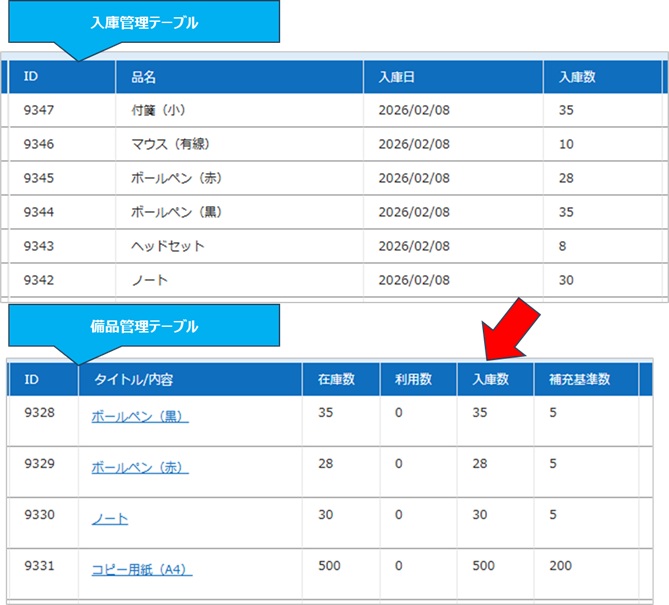Click ID header in 入庫管理テーブル
The image size is (669, 605).
30,77
